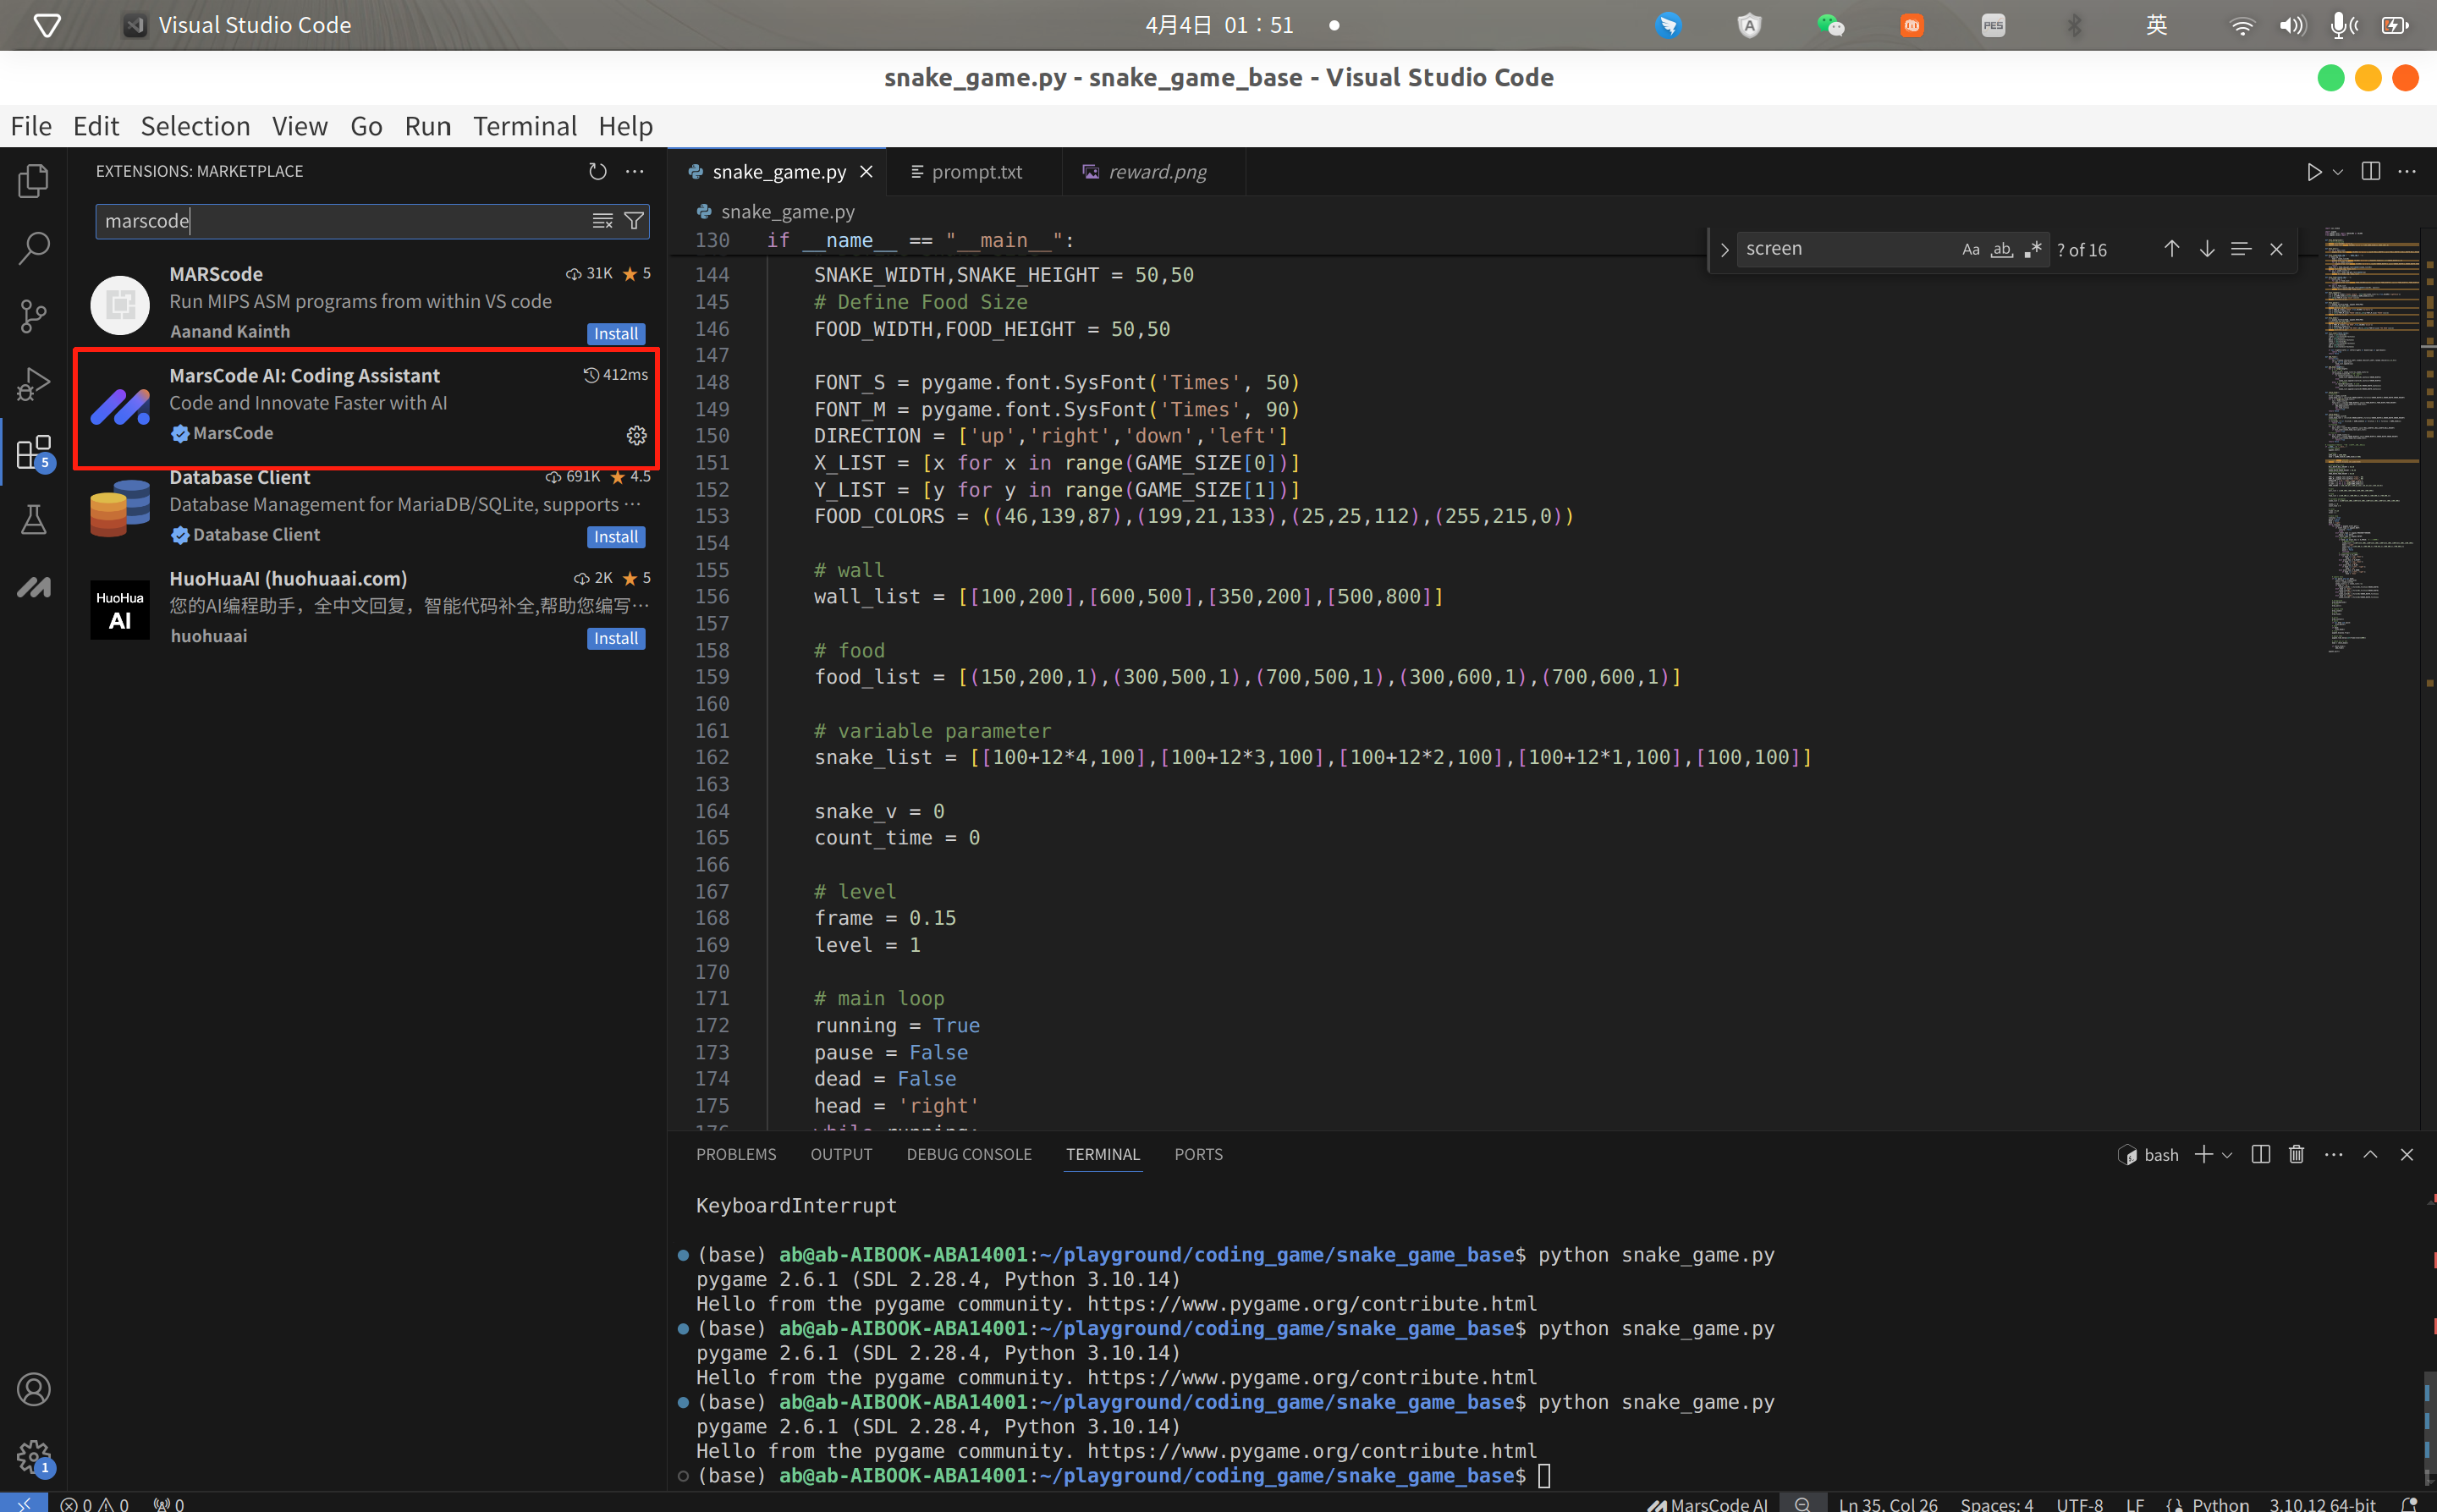This screenshot has width=2437, height=1512.
Task: Click the code minimap overview on right
Action: 2370,440
